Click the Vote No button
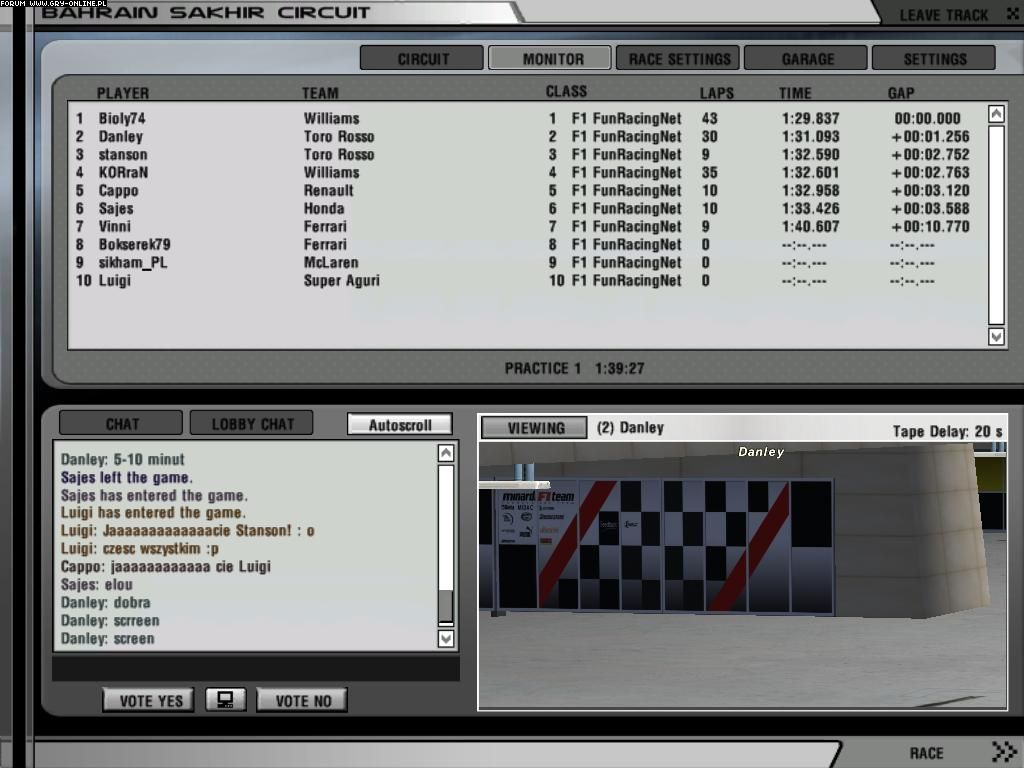 point(302,700)
